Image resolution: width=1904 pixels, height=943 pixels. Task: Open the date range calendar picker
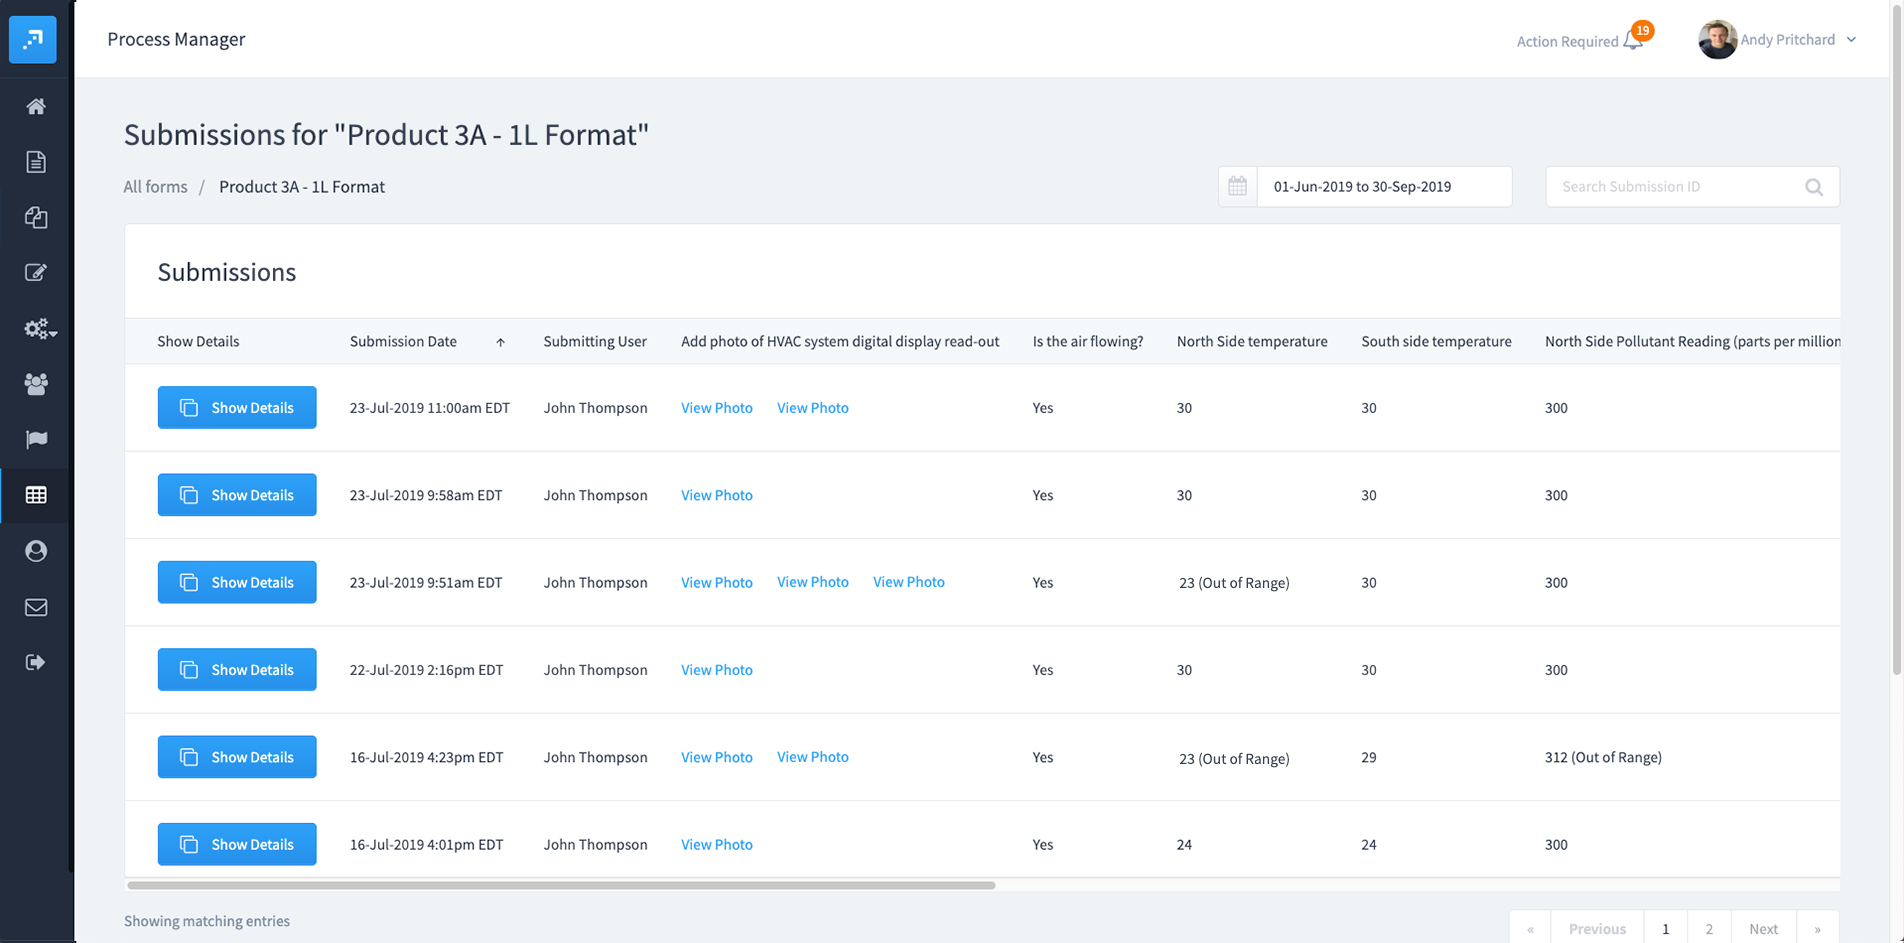(x=1237, y=187)
